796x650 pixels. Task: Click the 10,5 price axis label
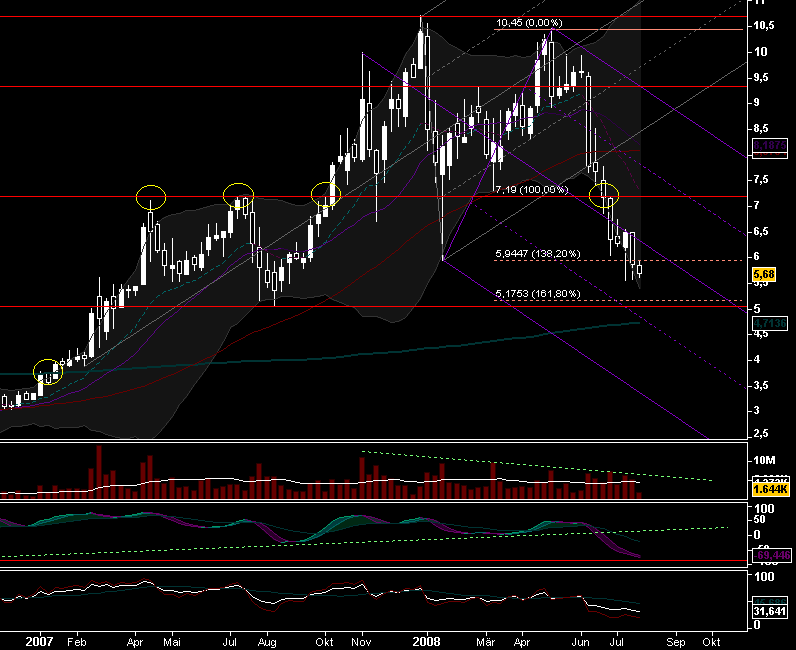coord(764,26)
